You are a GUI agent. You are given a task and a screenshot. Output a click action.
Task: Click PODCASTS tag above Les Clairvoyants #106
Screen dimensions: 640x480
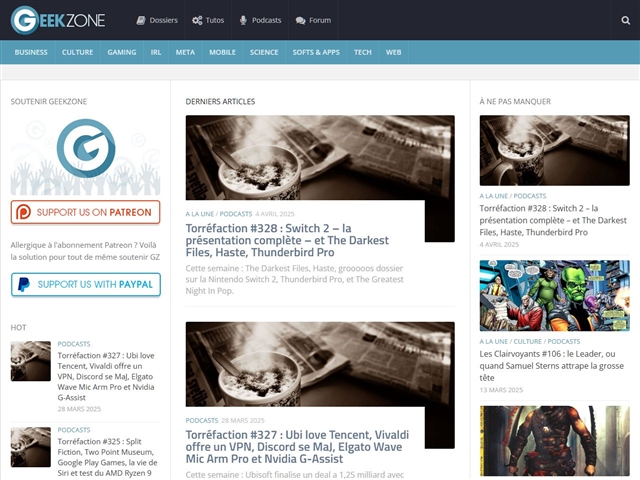tap(564, 341)
